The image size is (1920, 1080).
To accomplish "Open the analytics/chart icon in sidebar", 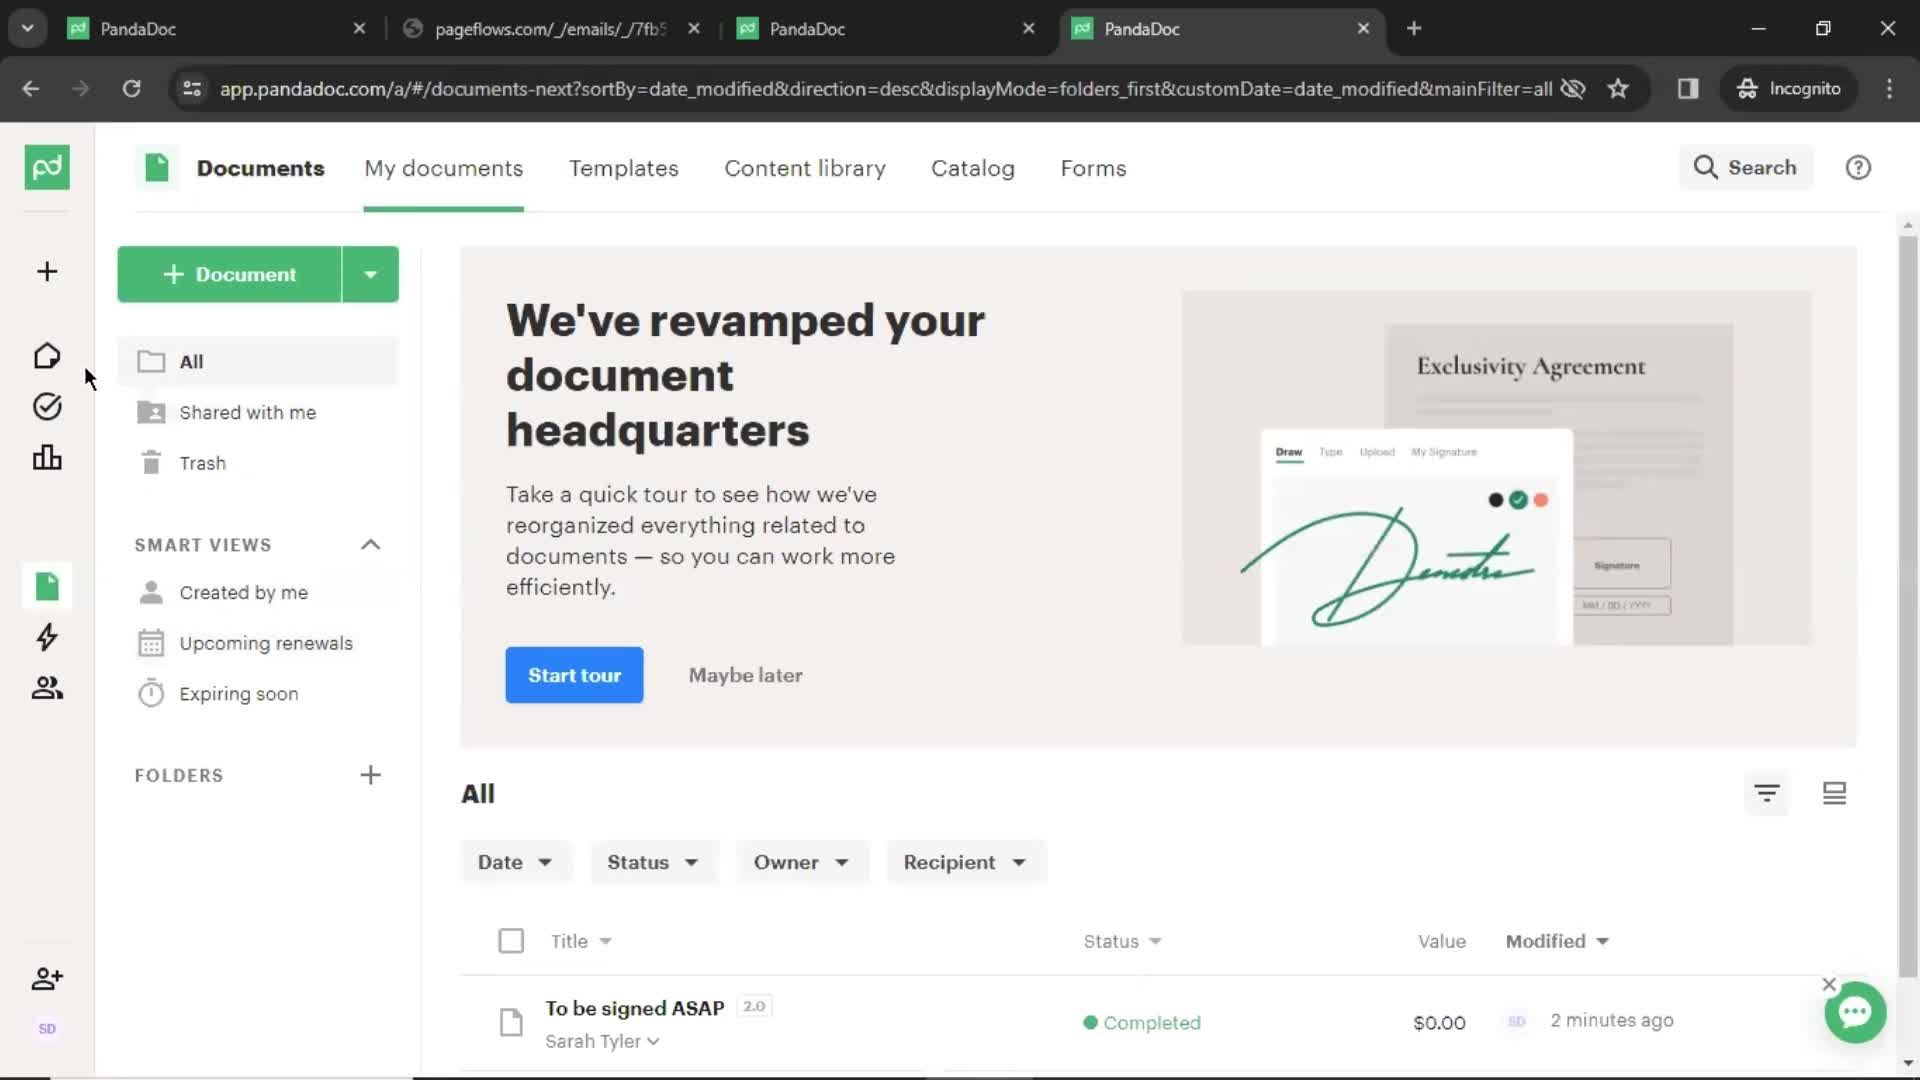I will (47, 458).
